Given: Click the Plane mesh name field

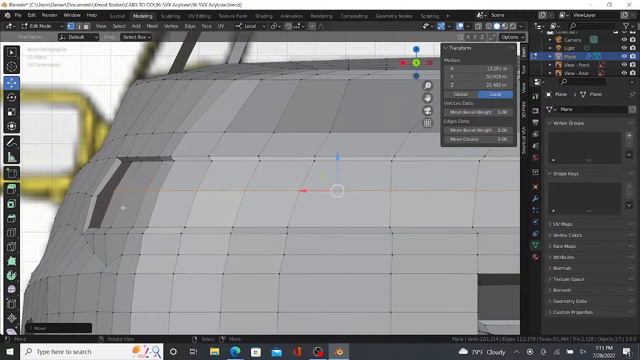Looking at the screenshot, I should pyautogui.click(x=593, y=109).
